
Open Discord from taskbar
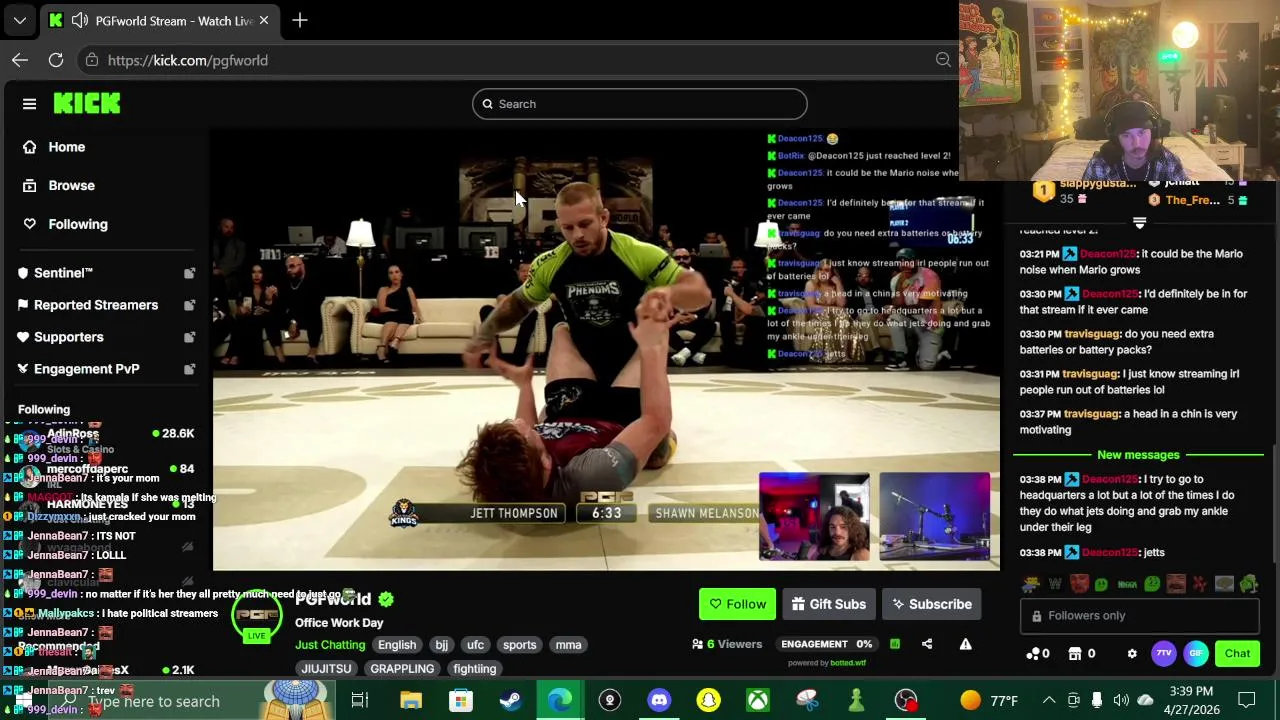pos(659,700)
